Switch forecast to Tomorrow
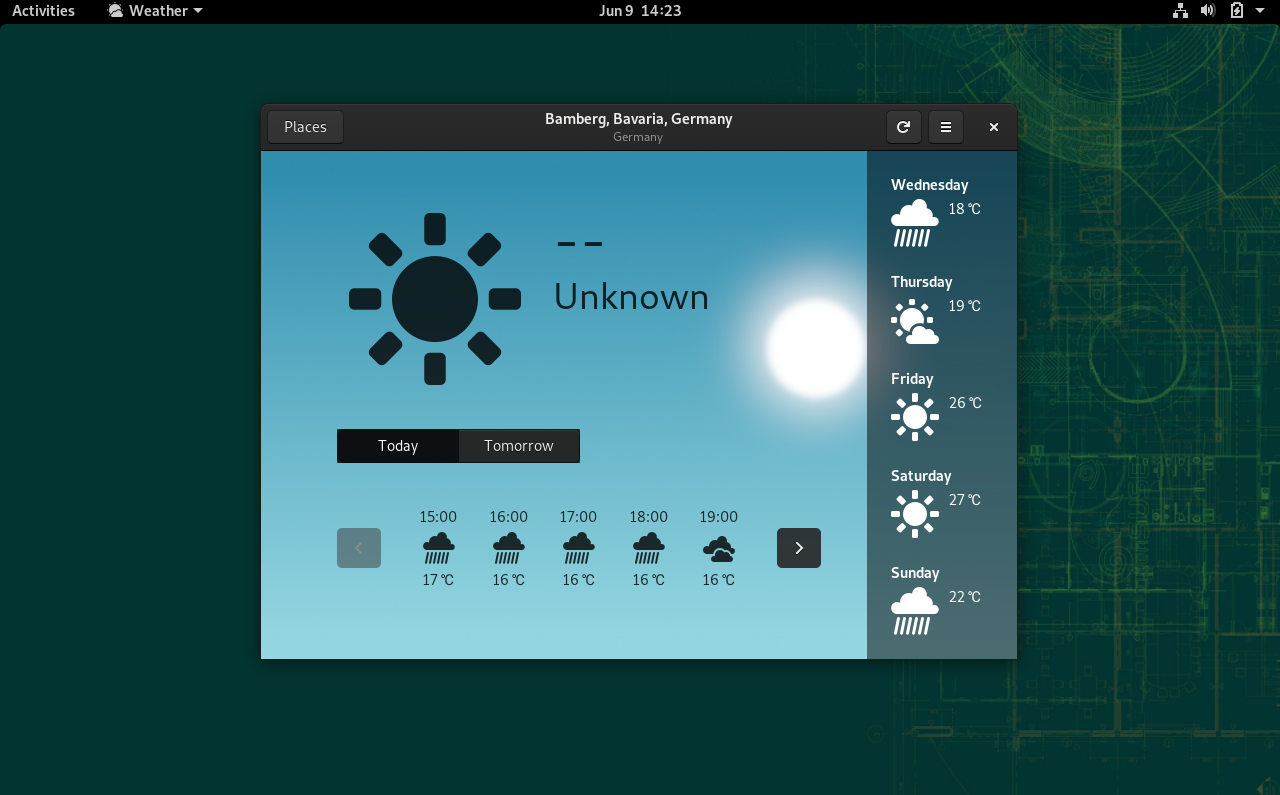Screen dimensions: 1280x795 pyautogui.click(x=518, y=446)
